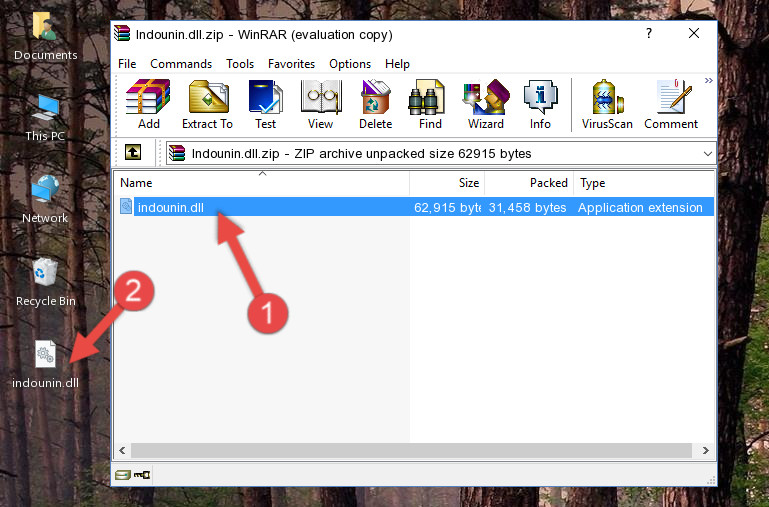Click the Add toolbar icon
769x507 pixels.
pyautogui.click(x=148, y=104)
